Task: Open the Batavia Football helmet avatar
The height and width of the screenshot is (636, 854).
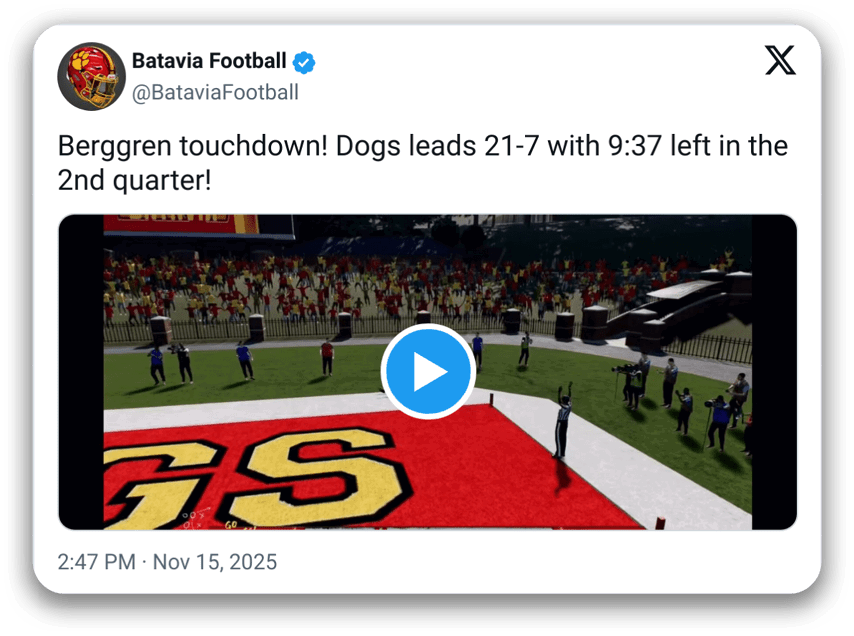Action: 92,76
